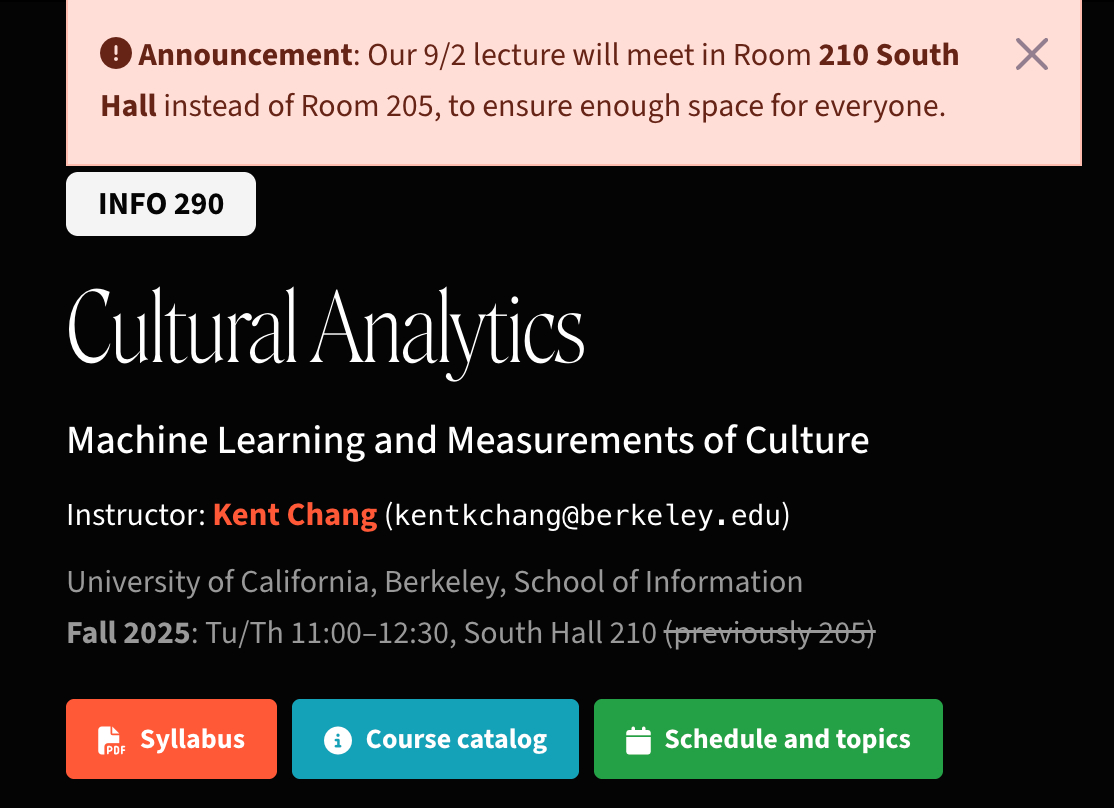The image size is (1114, 808).
Task: Open the Syllabus button label
Action: coord(192,739)
